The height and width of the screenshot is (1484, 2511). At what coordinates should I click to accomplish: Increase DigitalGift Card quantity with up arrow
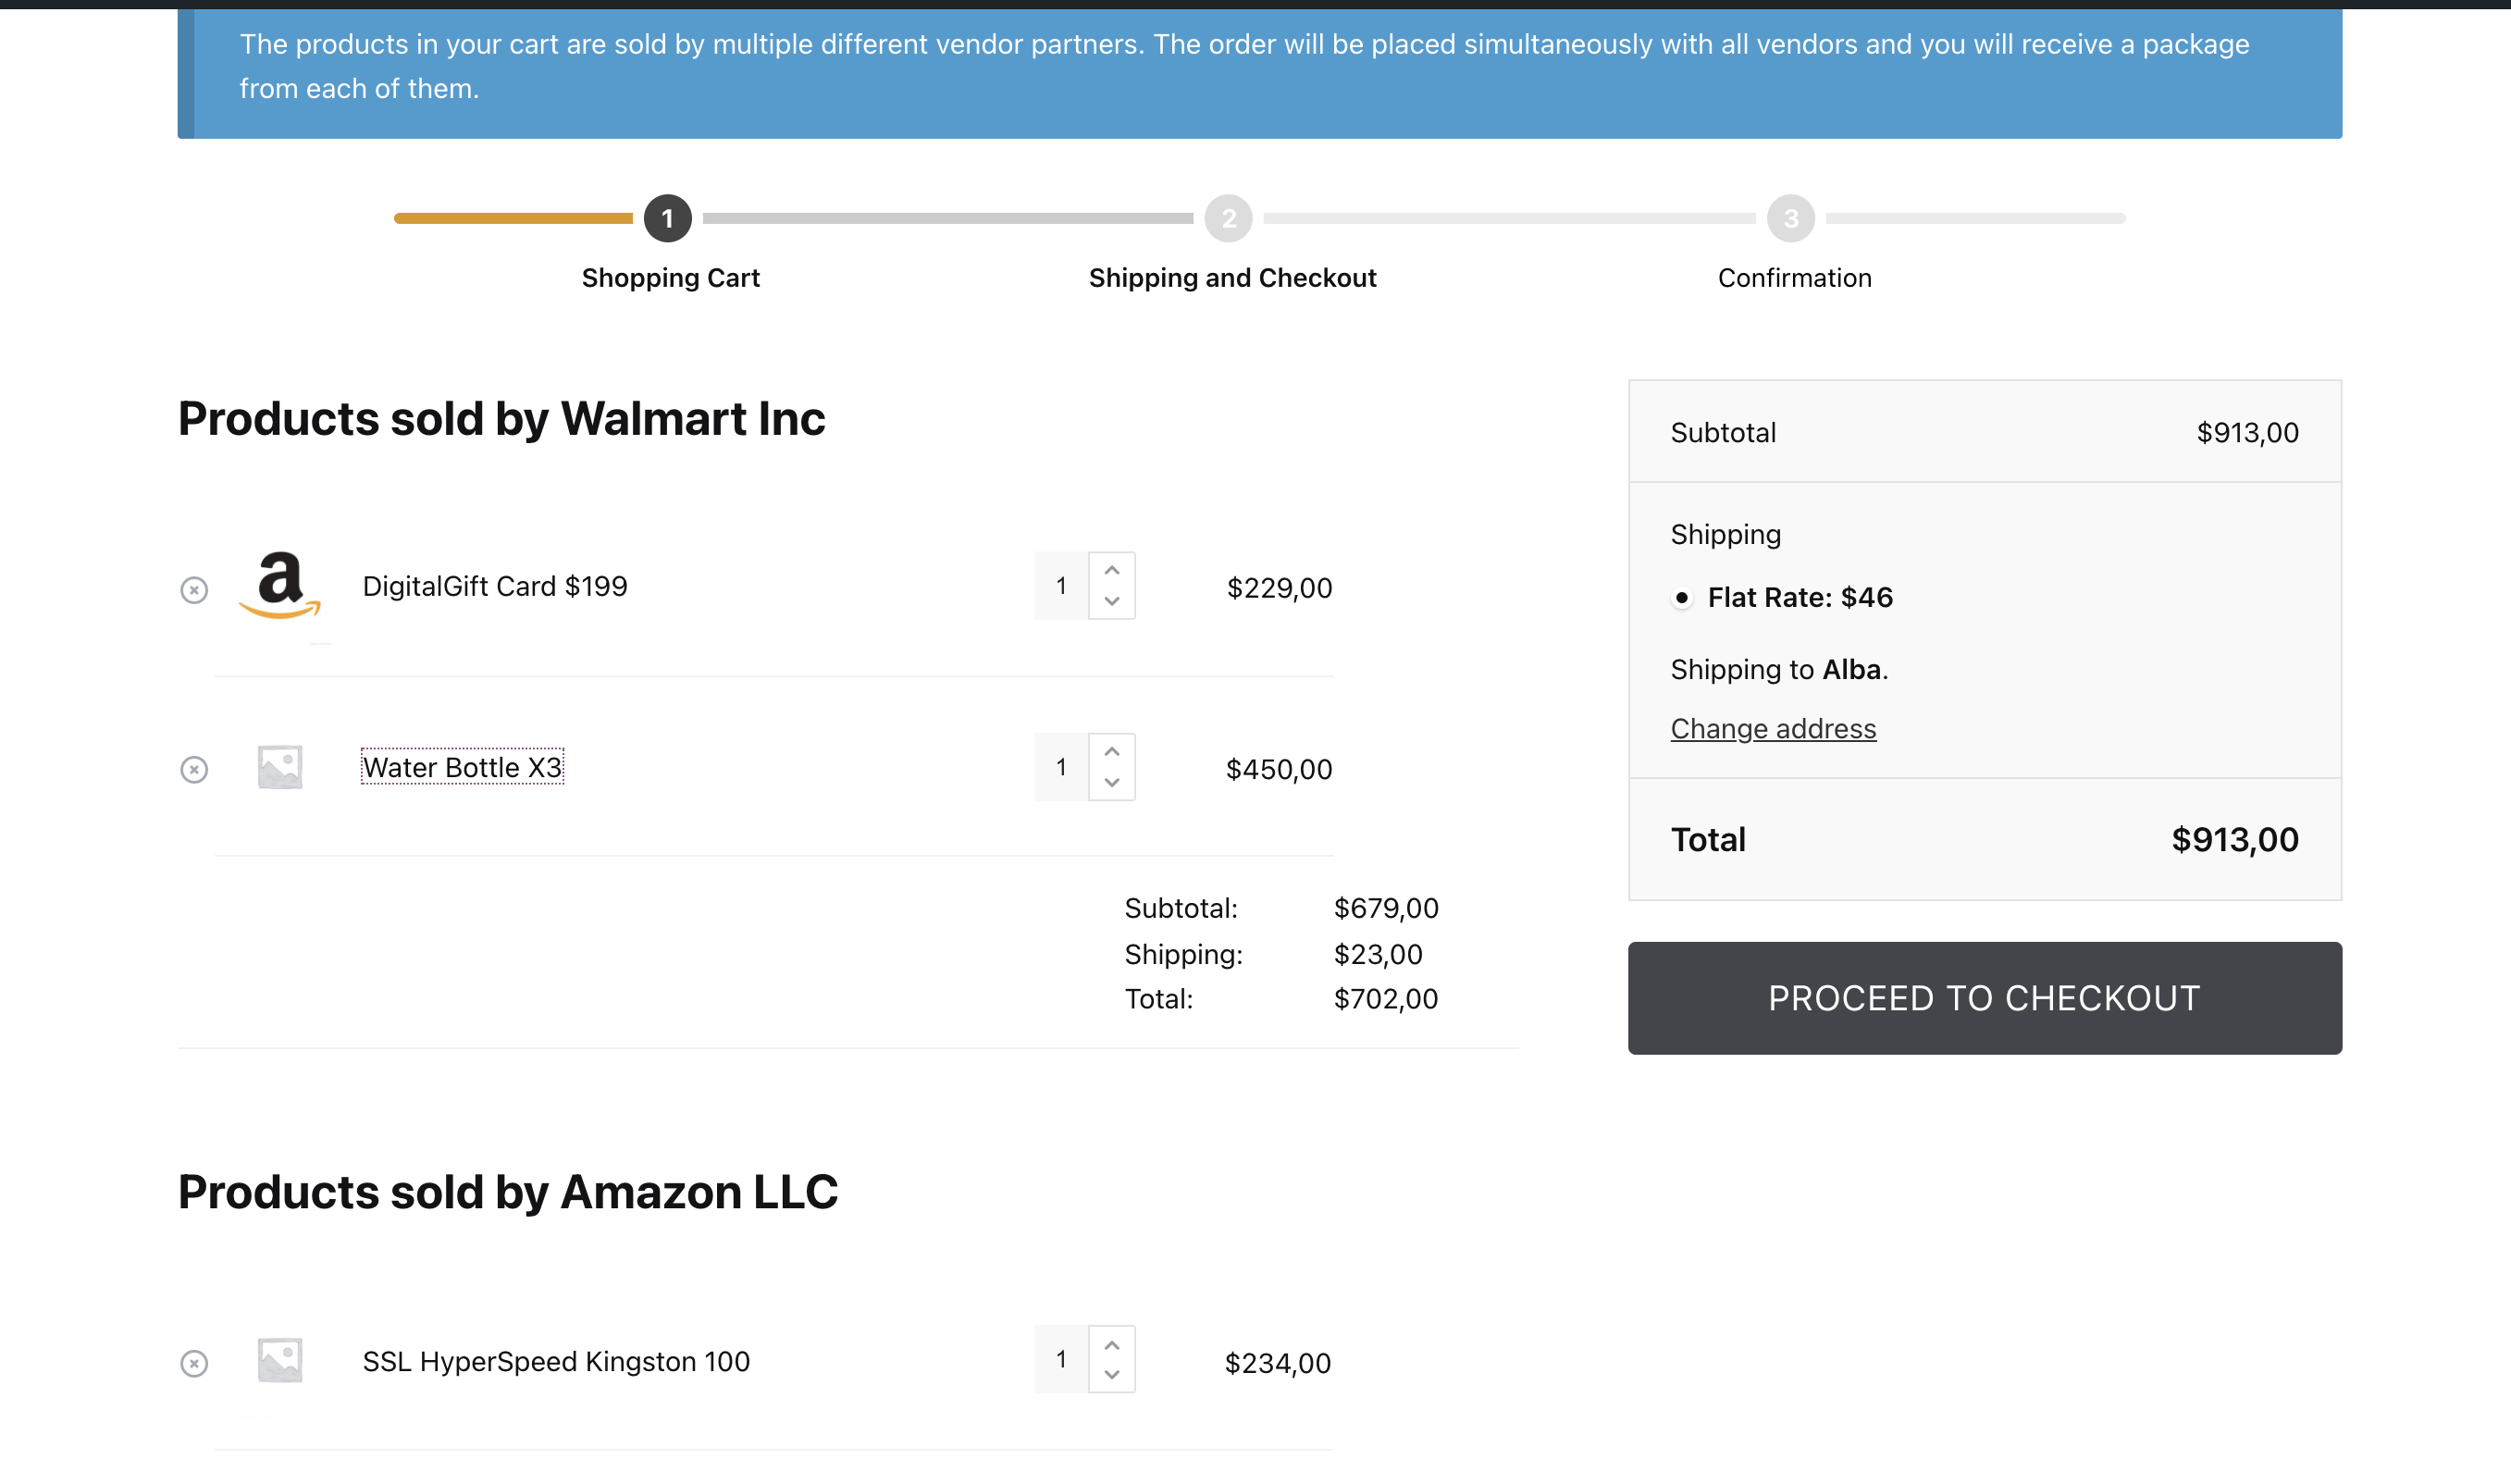(x=1111, y=570)
